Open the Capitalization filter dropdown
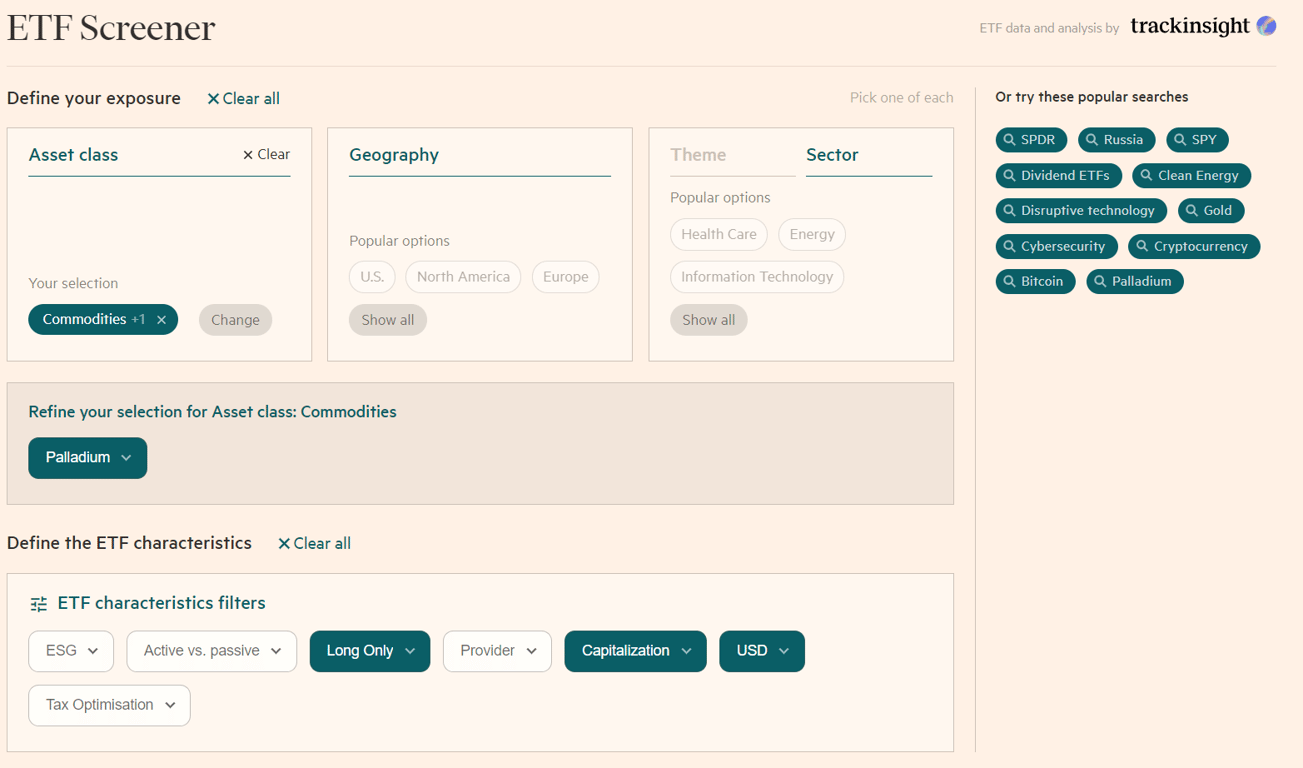The image size is (1303, 768). (635, 651)
